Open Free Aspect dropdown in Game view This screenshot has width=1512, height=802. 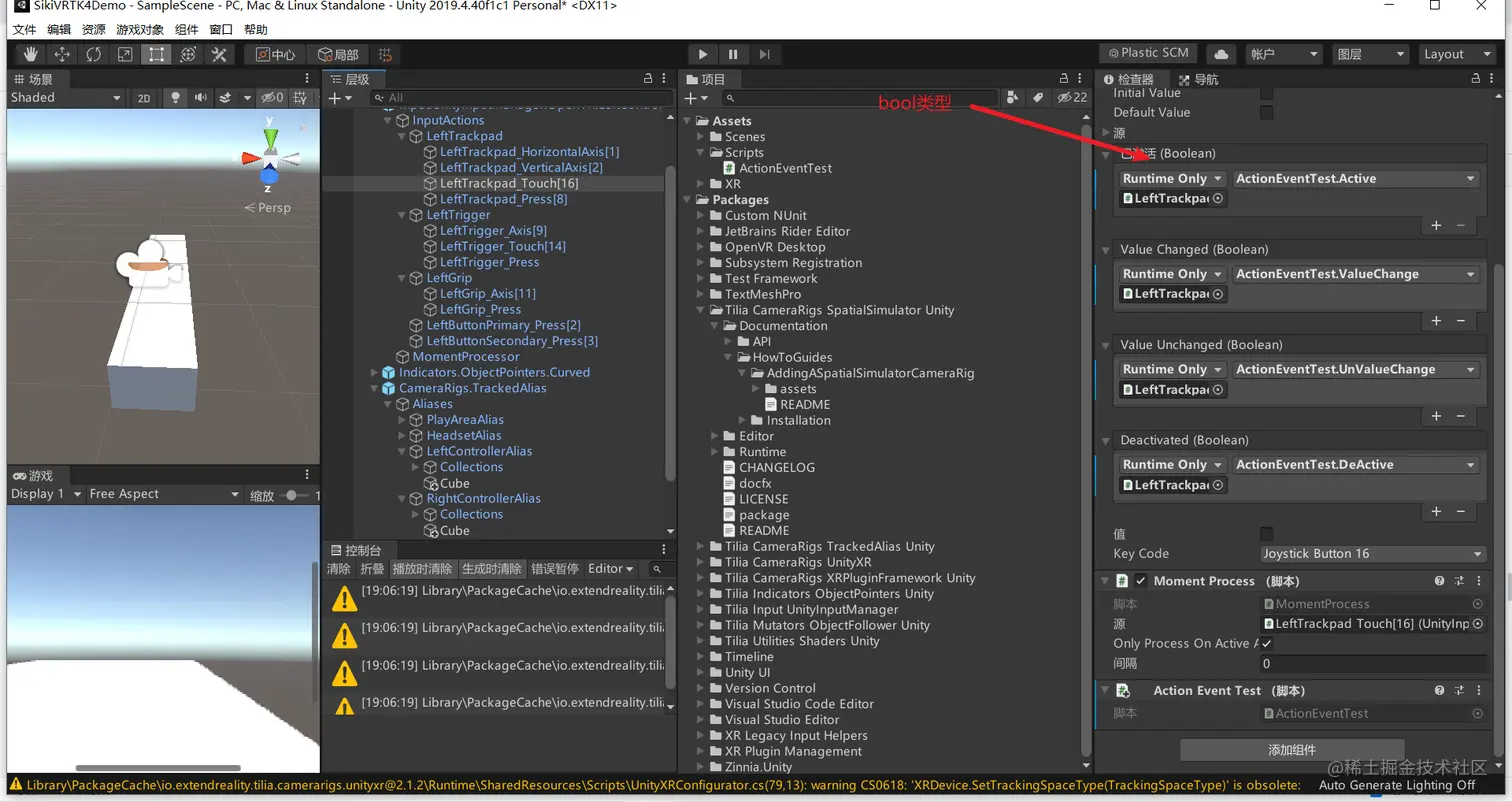164,494
